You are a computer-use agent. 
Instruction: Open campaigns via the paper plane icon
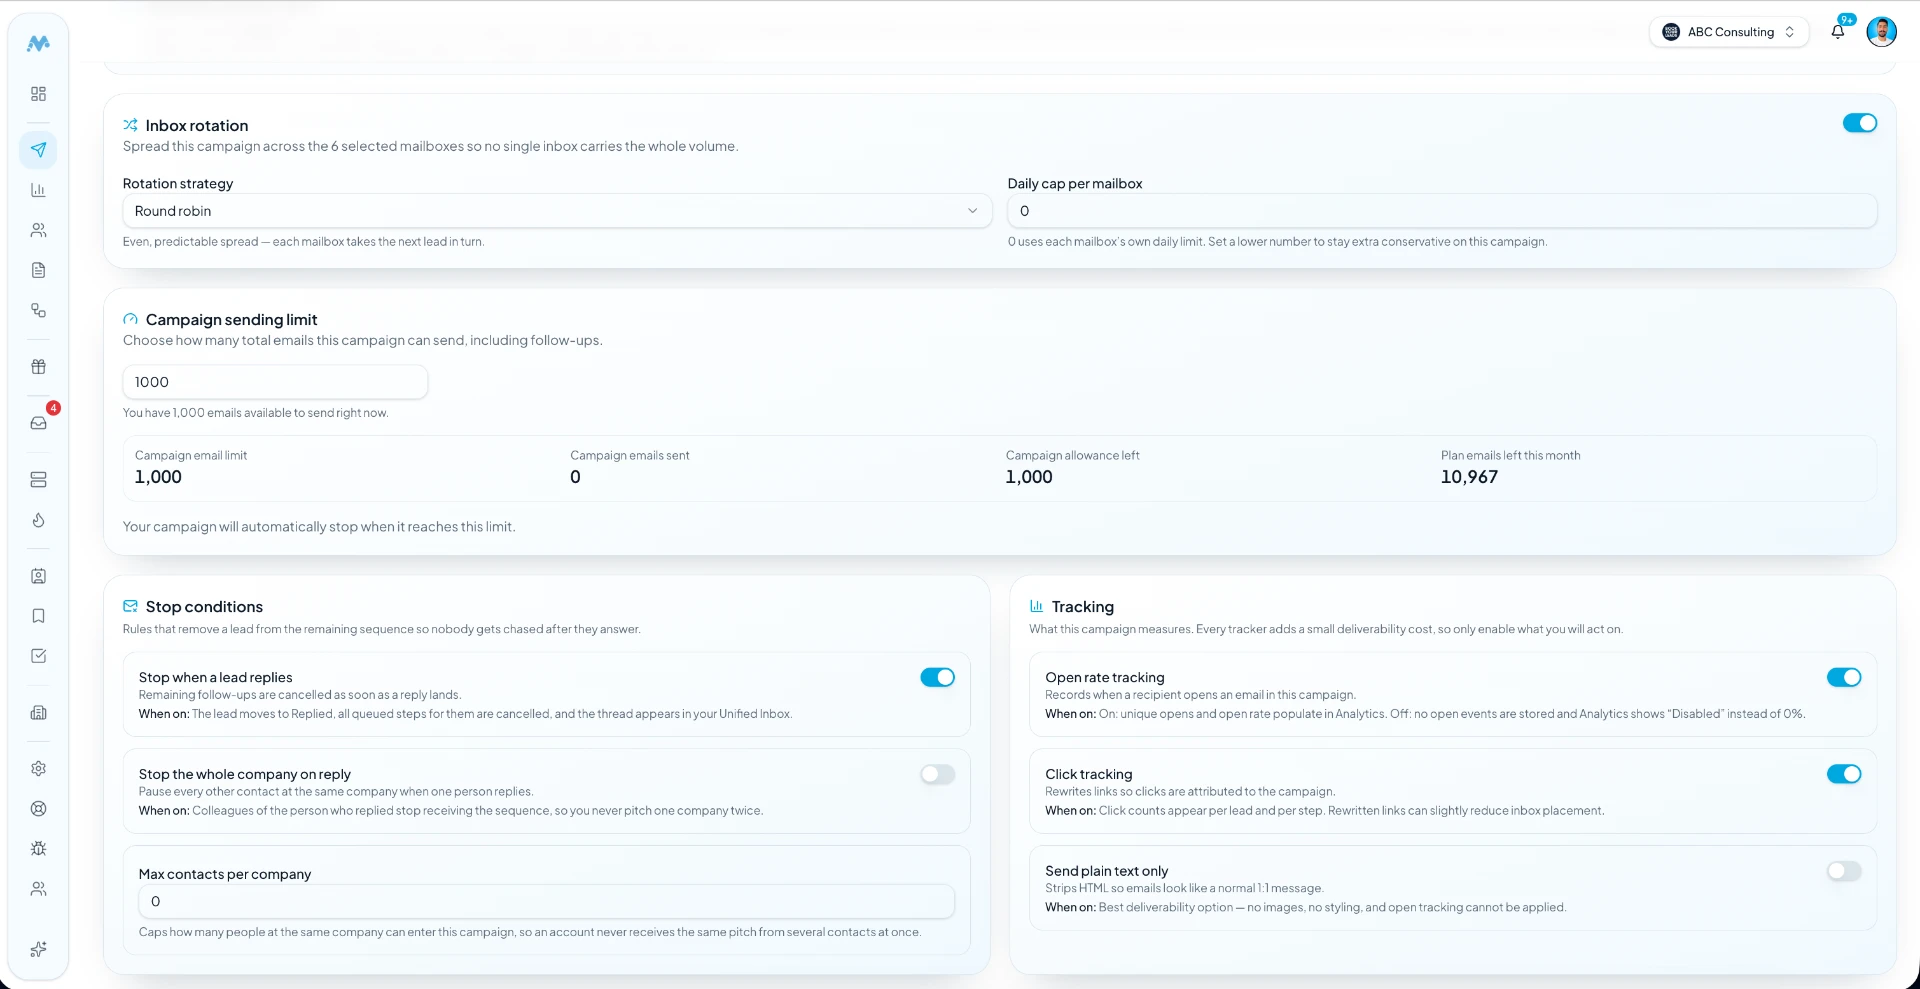click(x=38, y=150)
